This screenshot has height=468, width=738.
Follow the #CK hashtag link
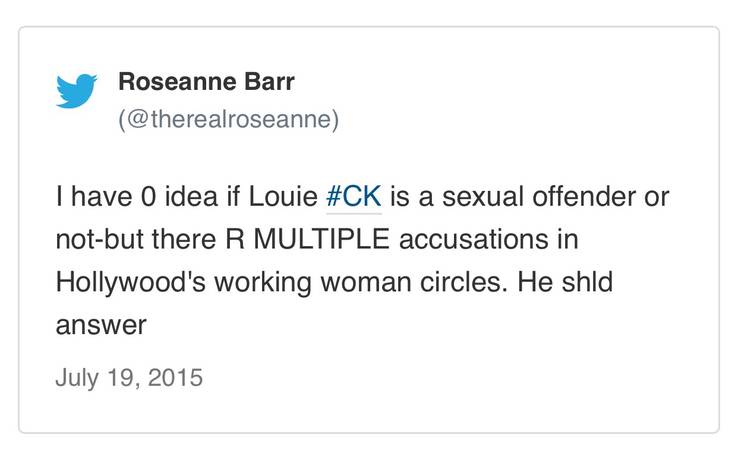click(353, 196)
